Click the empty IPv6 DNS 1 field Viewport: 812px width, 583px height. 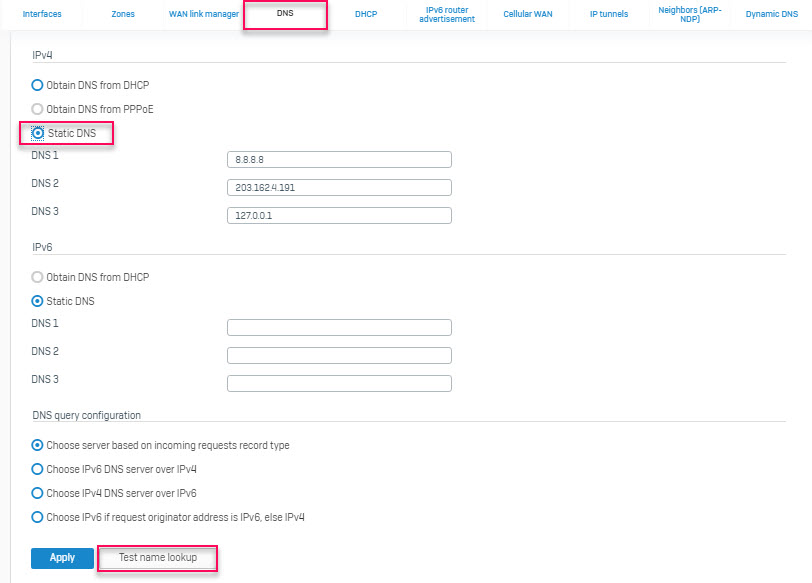[x=339, y=327]
